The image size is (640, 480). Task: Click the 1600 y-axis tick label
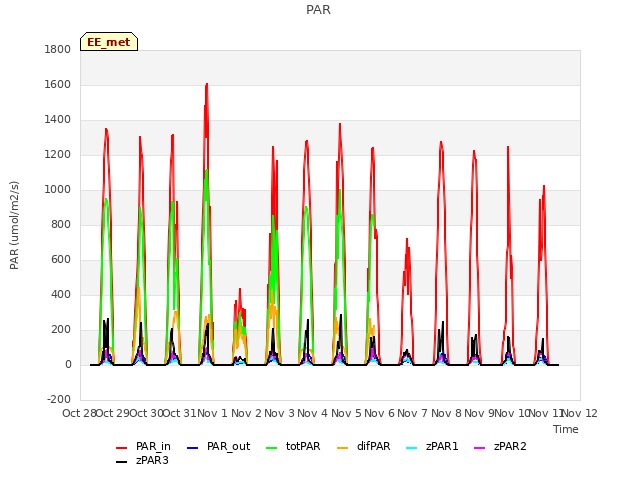(58, 84)
